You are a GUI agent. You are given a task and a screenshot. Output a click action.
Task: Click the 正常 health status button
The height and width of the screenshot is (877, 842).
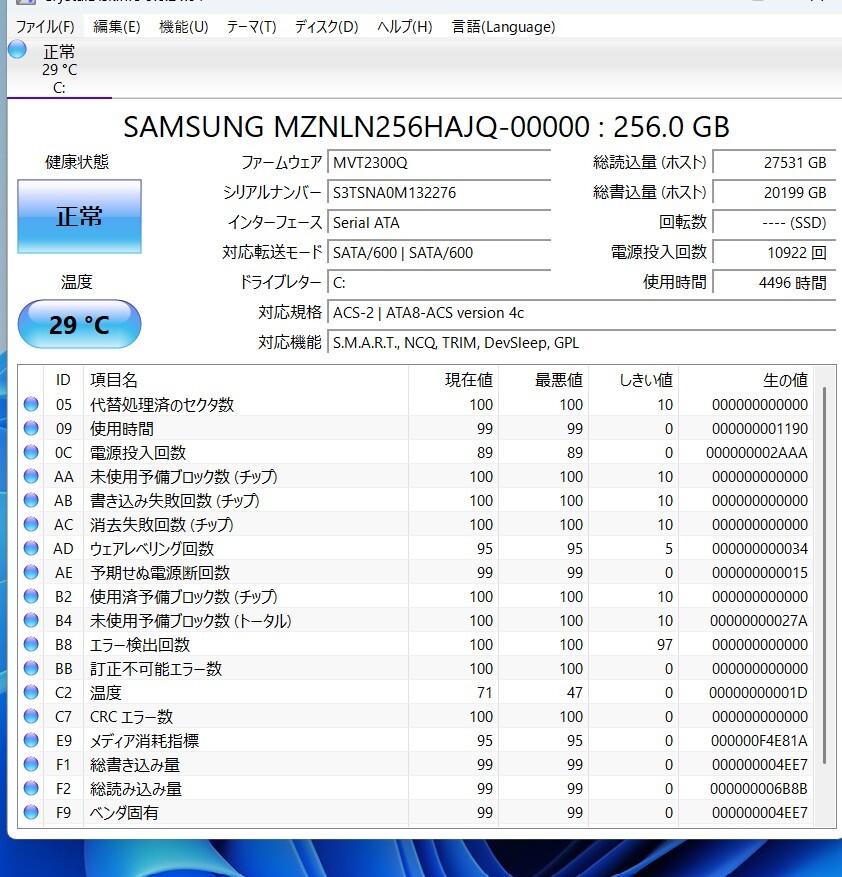pos(79,216)
